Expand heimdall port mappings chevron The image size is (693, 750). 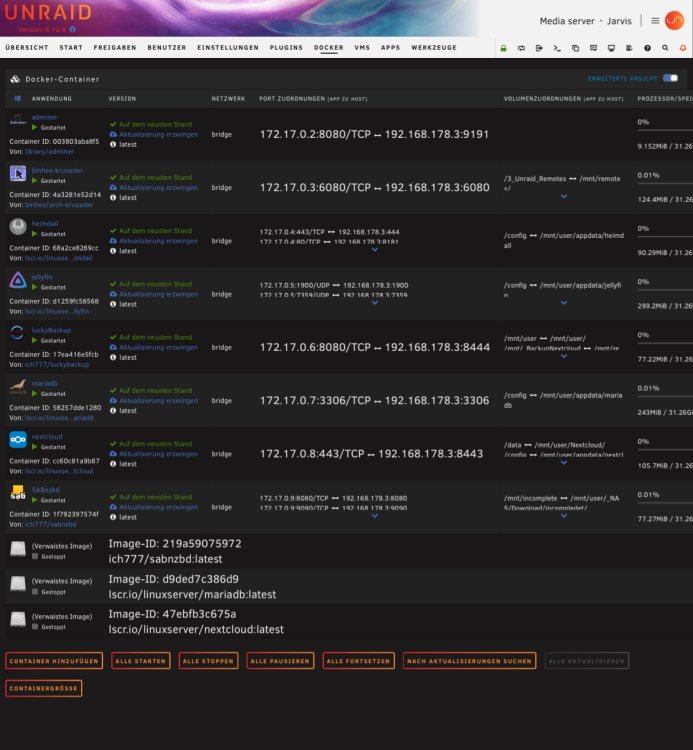[375, 250]
